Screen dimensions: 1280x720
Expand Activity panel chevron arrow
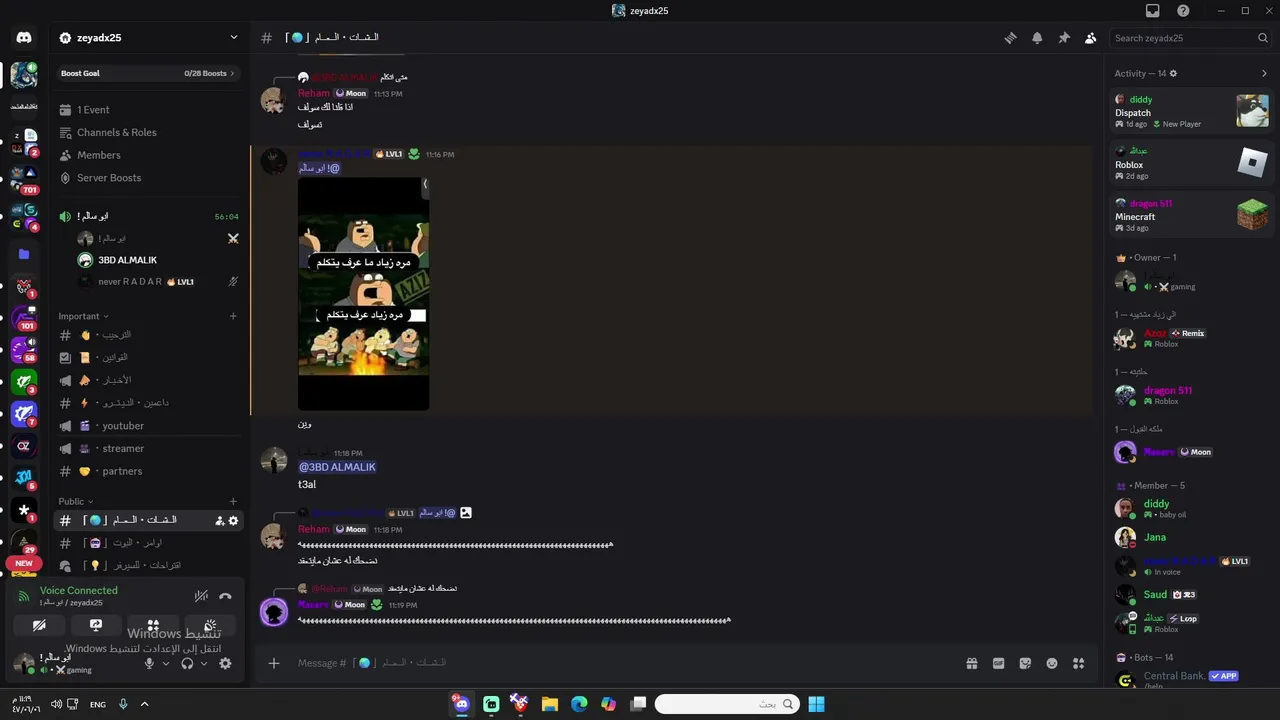coord(1264,73)
